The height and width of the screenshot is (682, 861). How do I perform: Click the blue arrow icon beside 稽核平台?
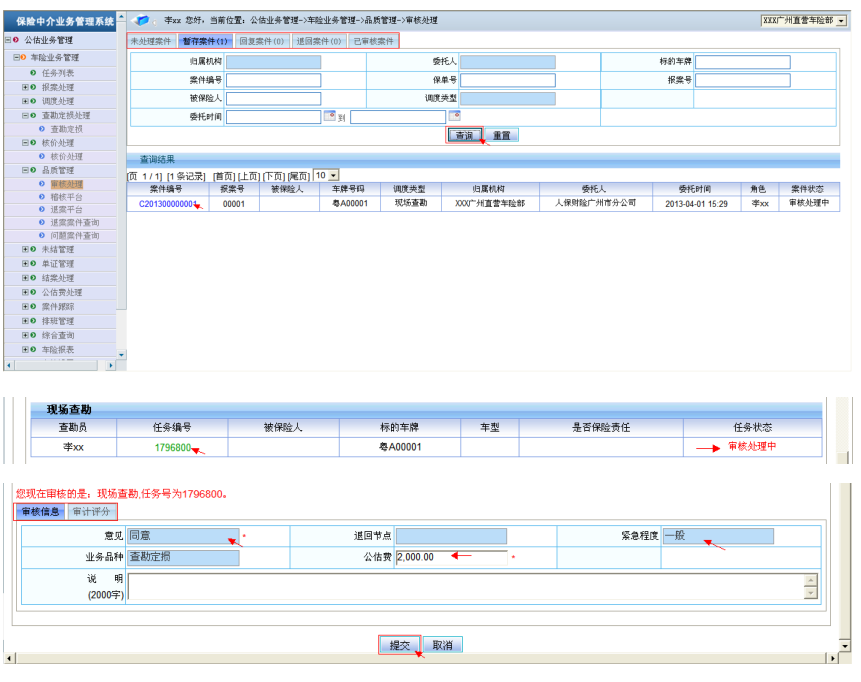[x=42, y=197]
